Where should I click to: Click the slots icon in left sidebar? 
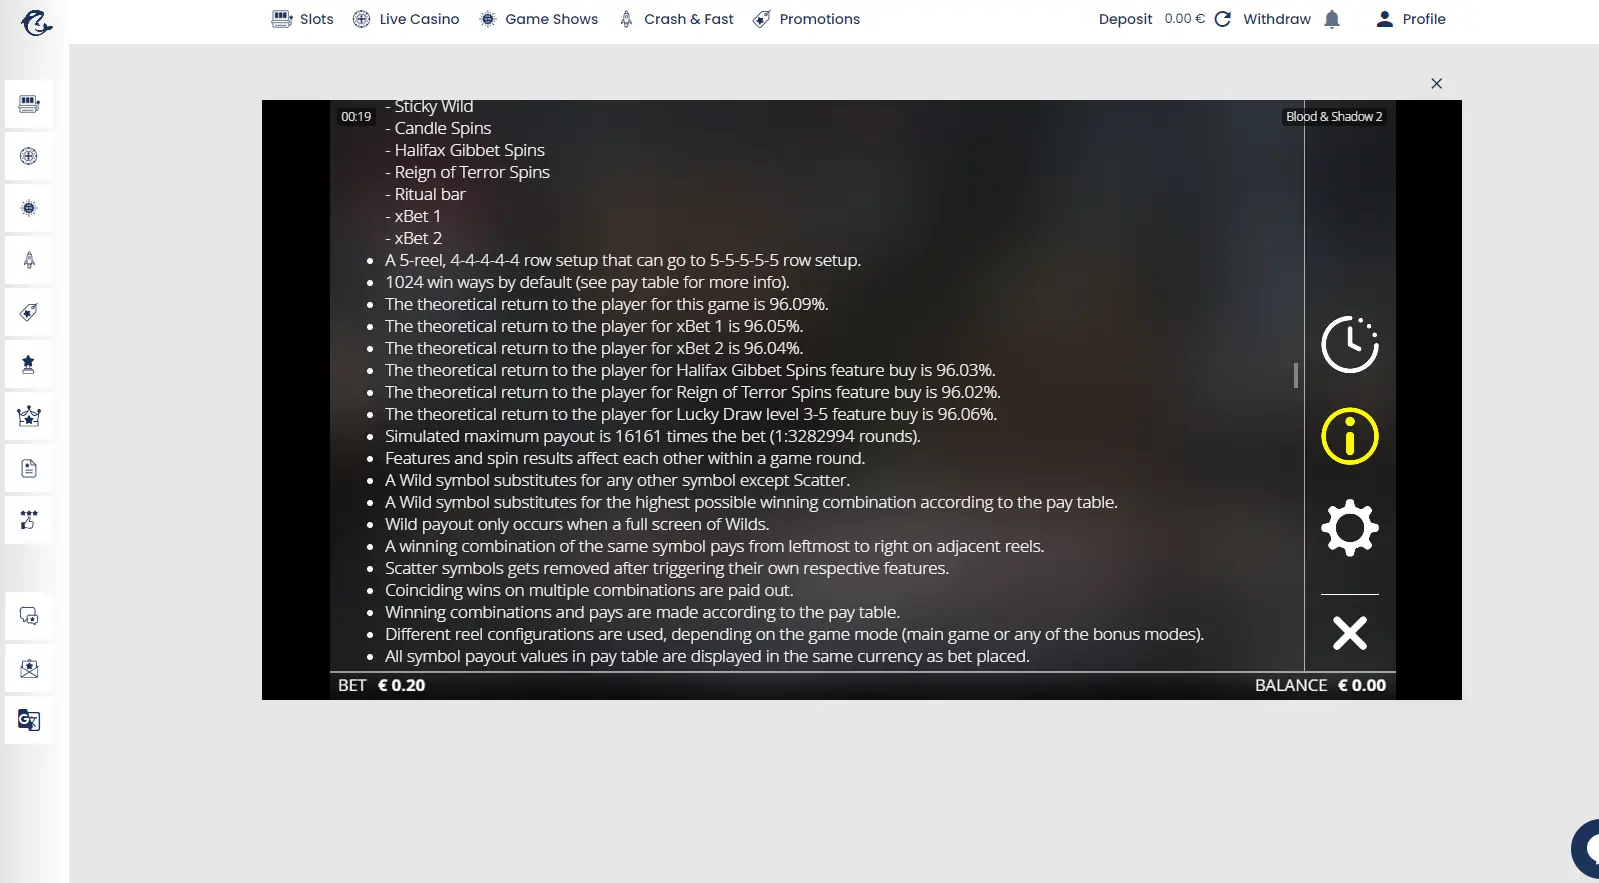pyautogui.click(x=29, y=104)
